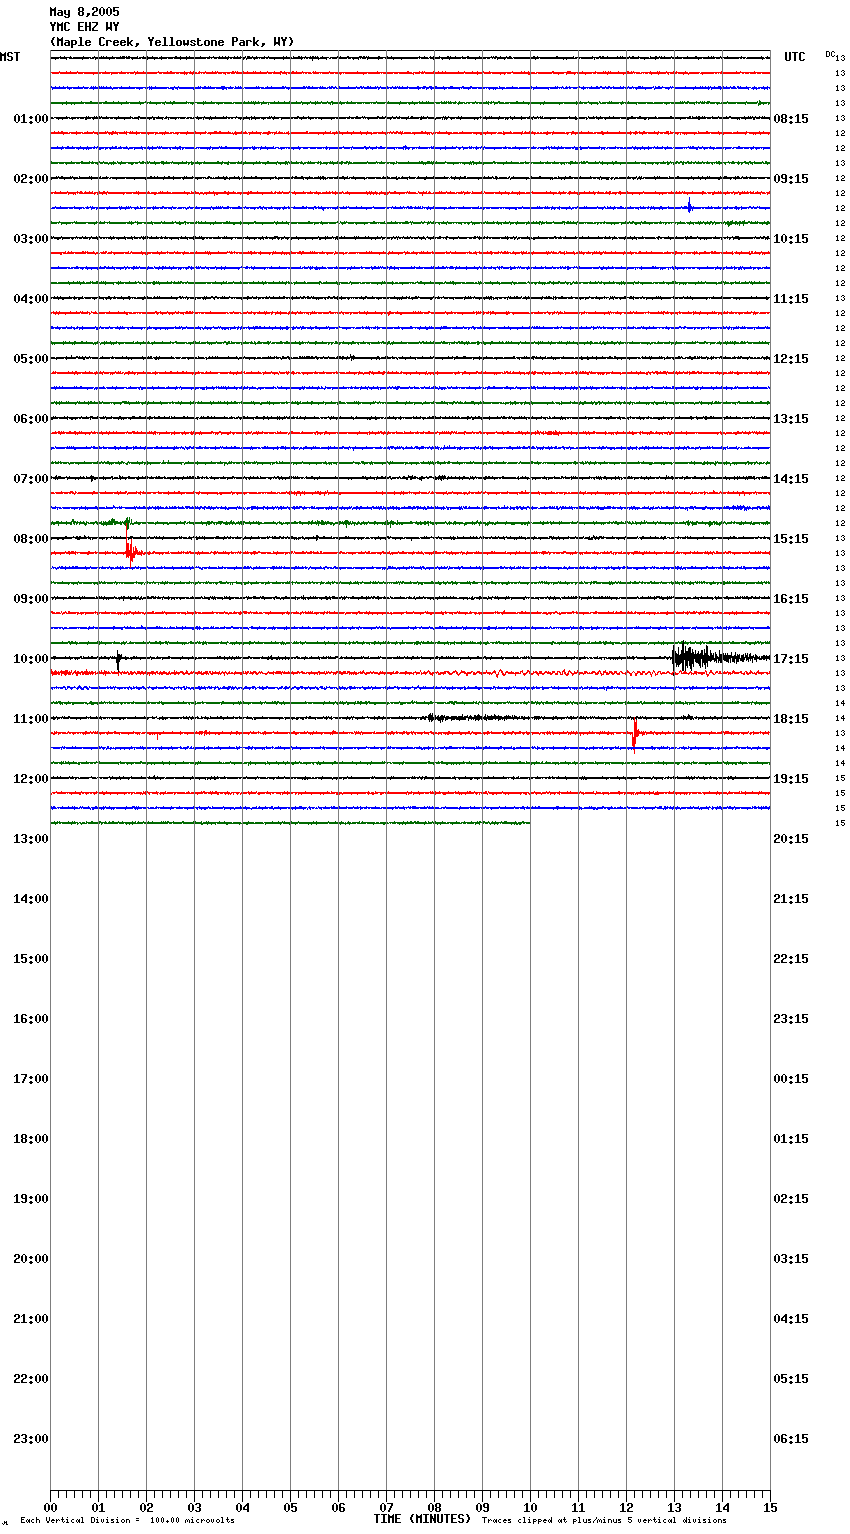Click the '10:00' MST hour label
Viewport: 850px width, 1534px height.
coord(31,659)
